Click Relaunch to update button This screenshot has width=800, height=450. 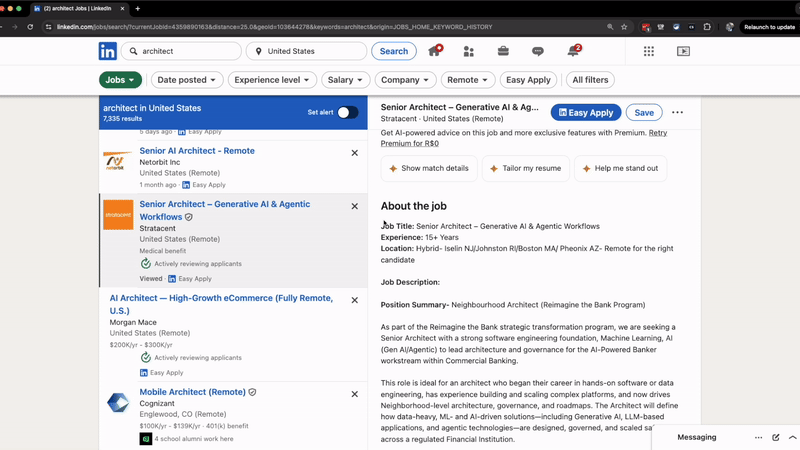tap(769, 27)
